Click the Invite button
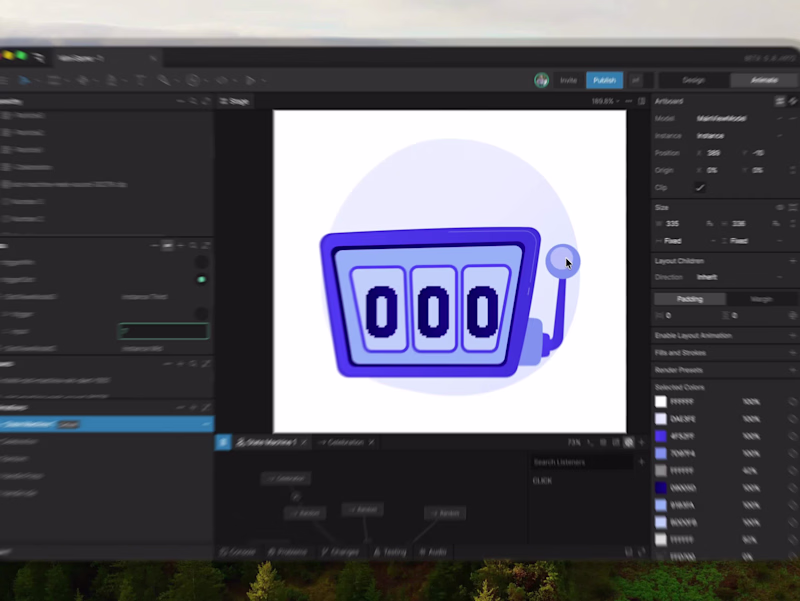Viewport: 800px width, 601px height. (568, 80)
